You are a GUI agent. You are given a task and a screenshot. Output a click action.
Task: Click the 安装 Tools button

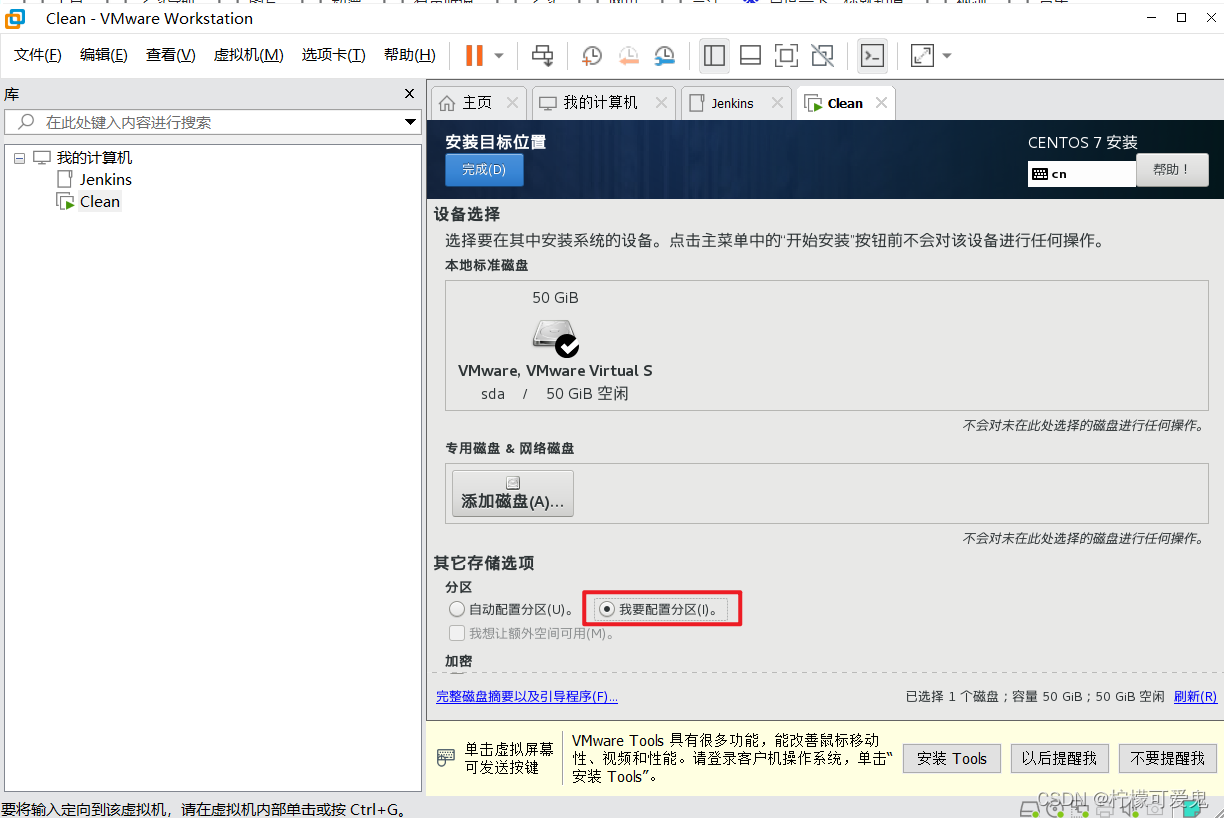(952, 758)
